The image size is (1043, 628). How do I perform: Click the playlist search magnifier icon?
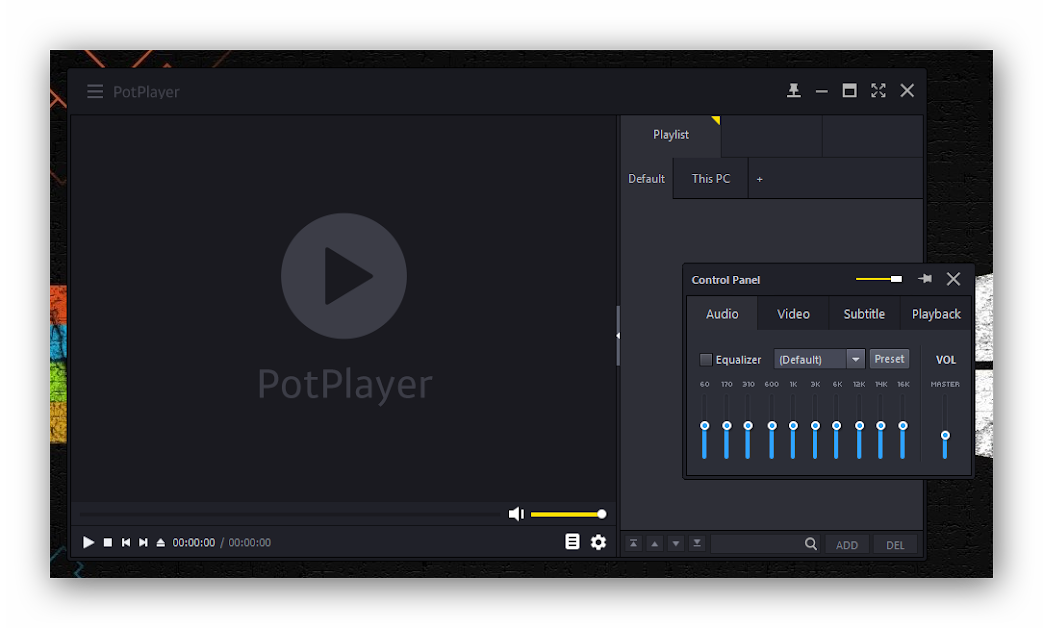point(810,544)
